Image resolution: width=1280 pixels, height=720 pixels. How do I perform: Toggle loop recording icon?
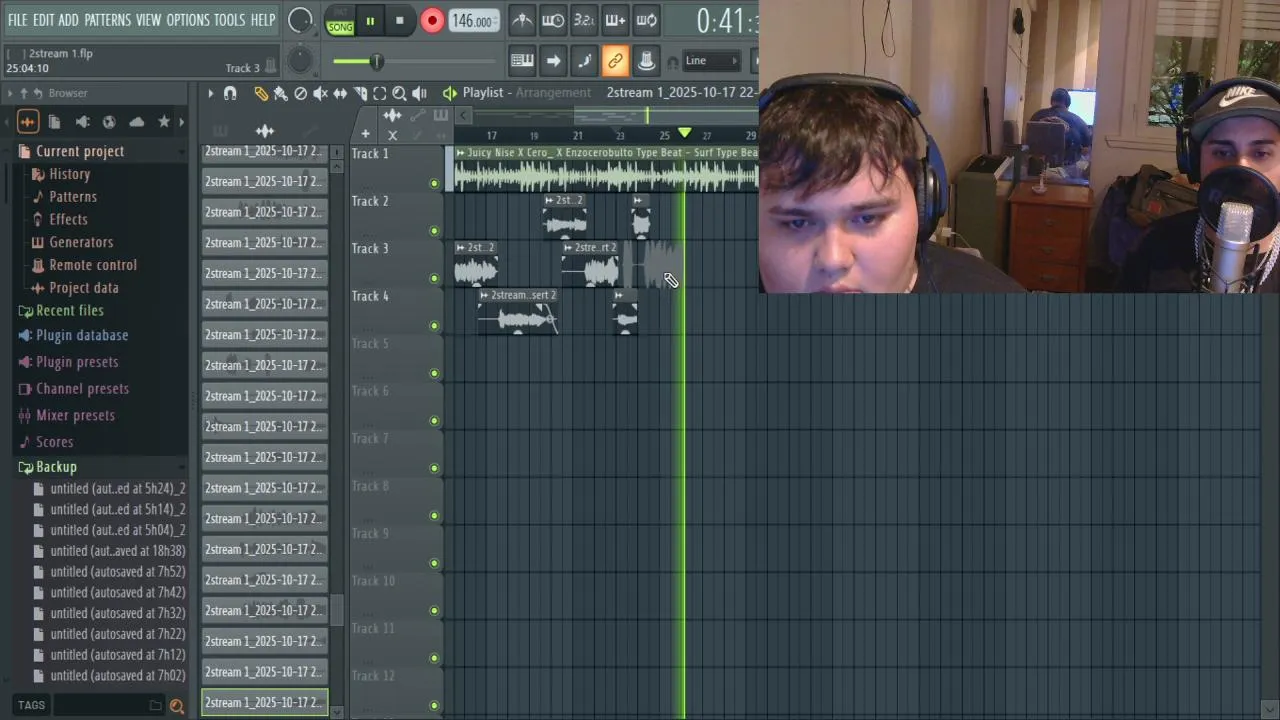(647, 20)
